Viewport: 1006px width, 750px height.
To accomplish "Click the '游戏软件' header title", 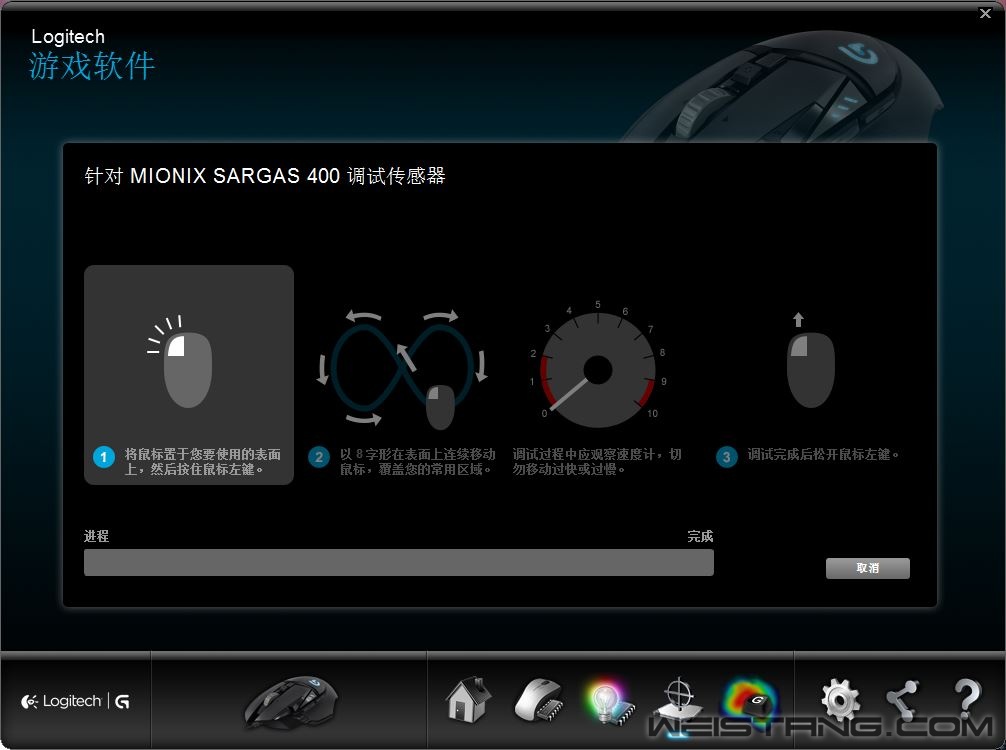I will pyautogui.click(x=92, y=66).
